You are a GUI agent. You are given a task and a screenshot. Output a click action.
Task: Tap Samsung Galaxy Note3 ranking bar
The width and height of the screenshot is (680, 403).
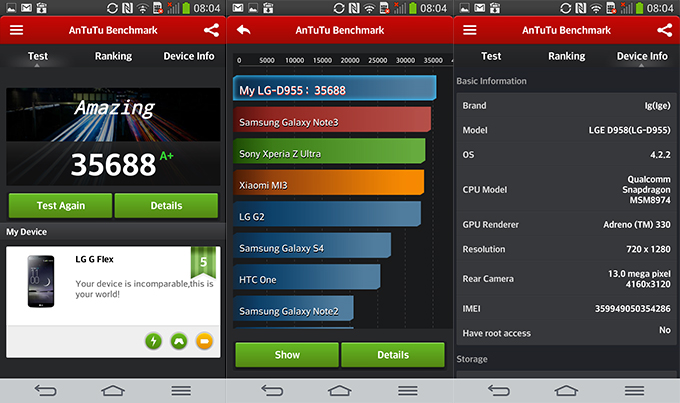point(332,120)
